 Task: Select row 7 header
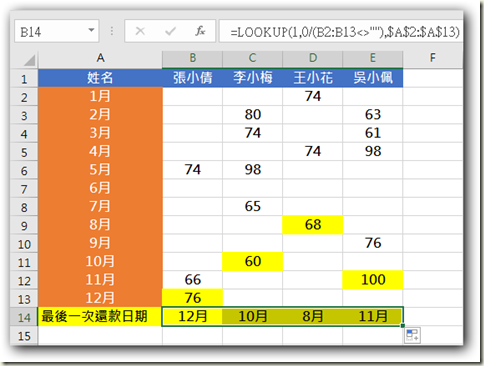click(x=24, y=189)
